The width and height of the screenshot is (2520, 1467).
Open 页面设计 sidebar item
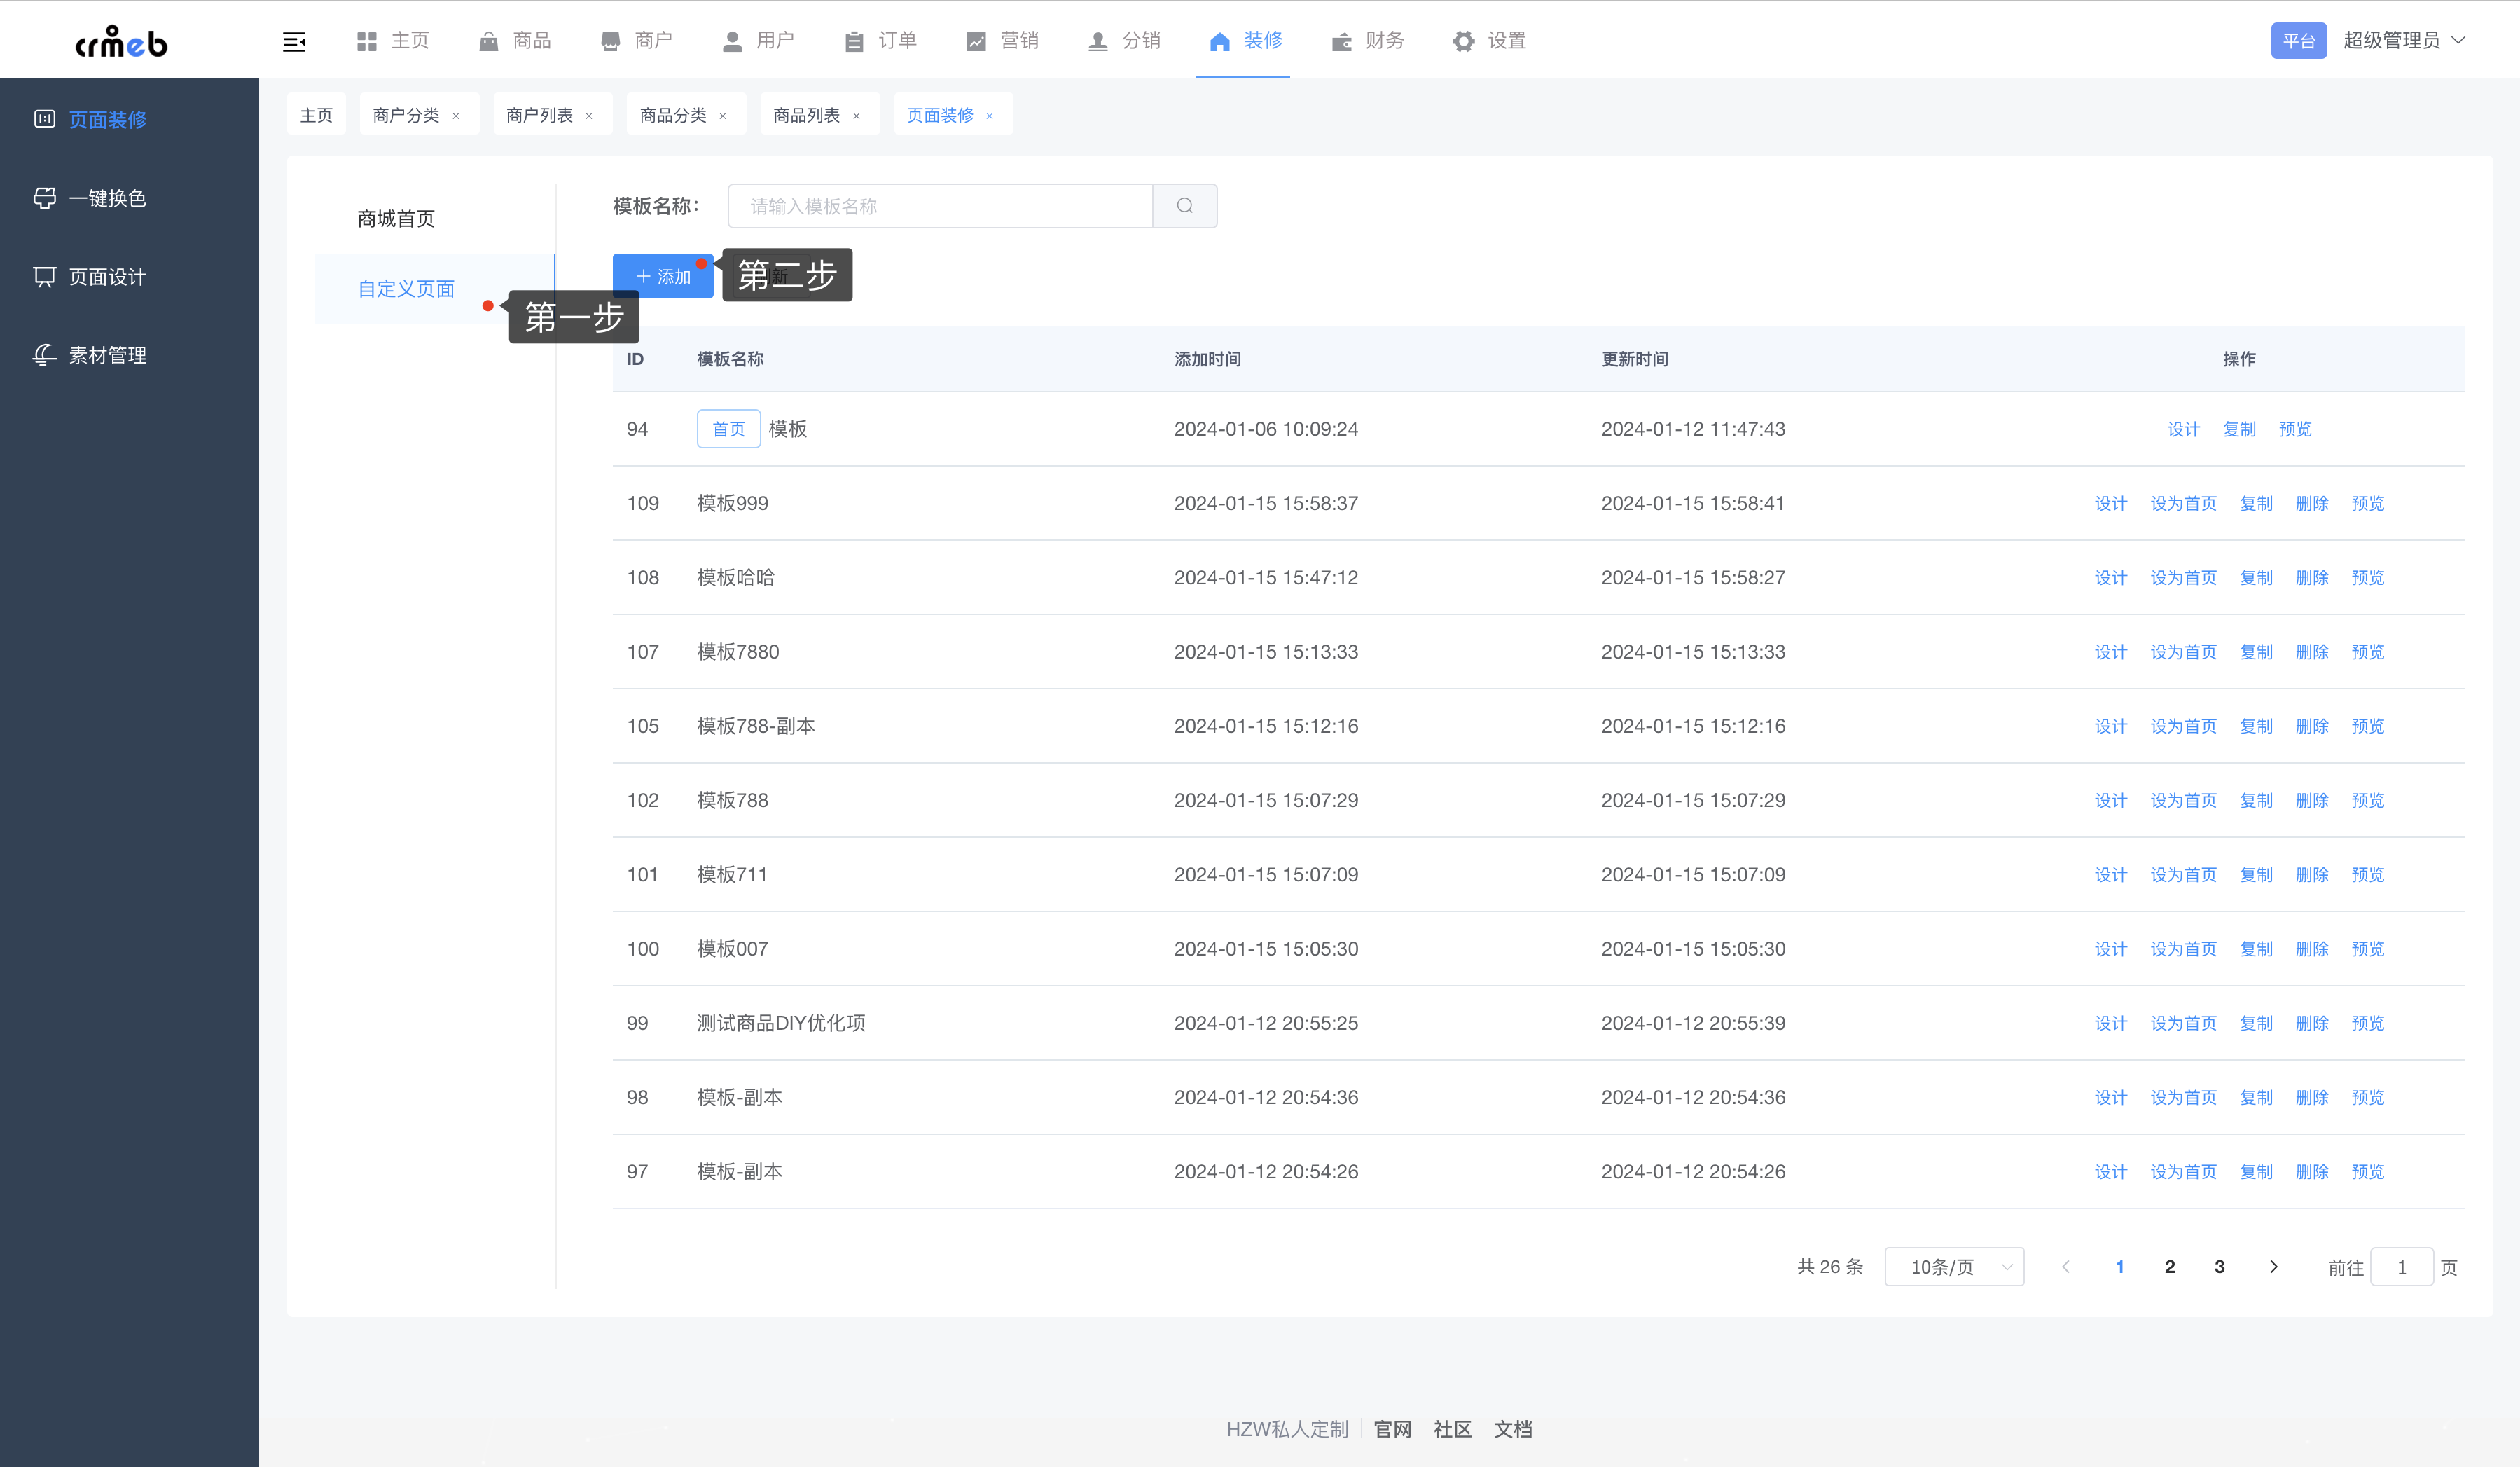[107, 277]
